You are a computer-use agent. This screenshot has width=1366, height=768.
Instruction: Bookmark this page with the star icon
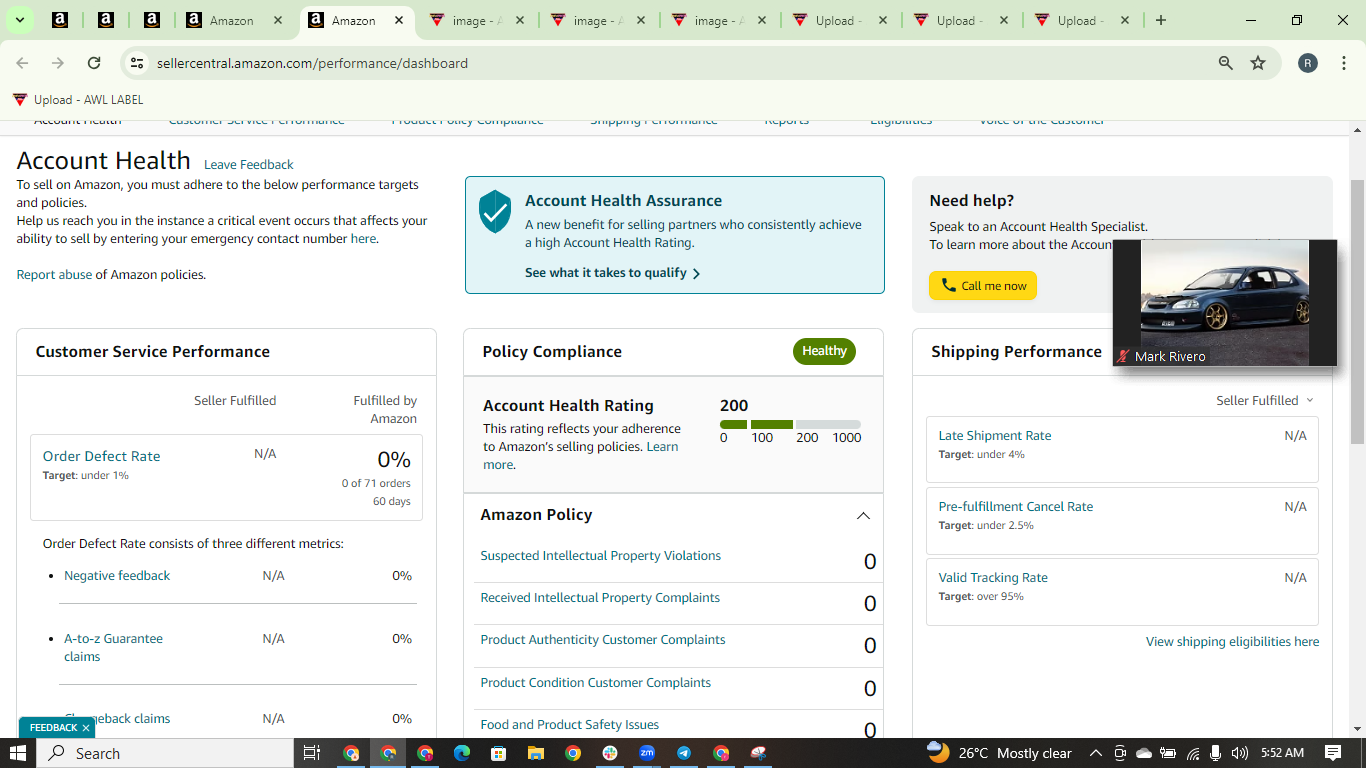[x=1258, y=63]
